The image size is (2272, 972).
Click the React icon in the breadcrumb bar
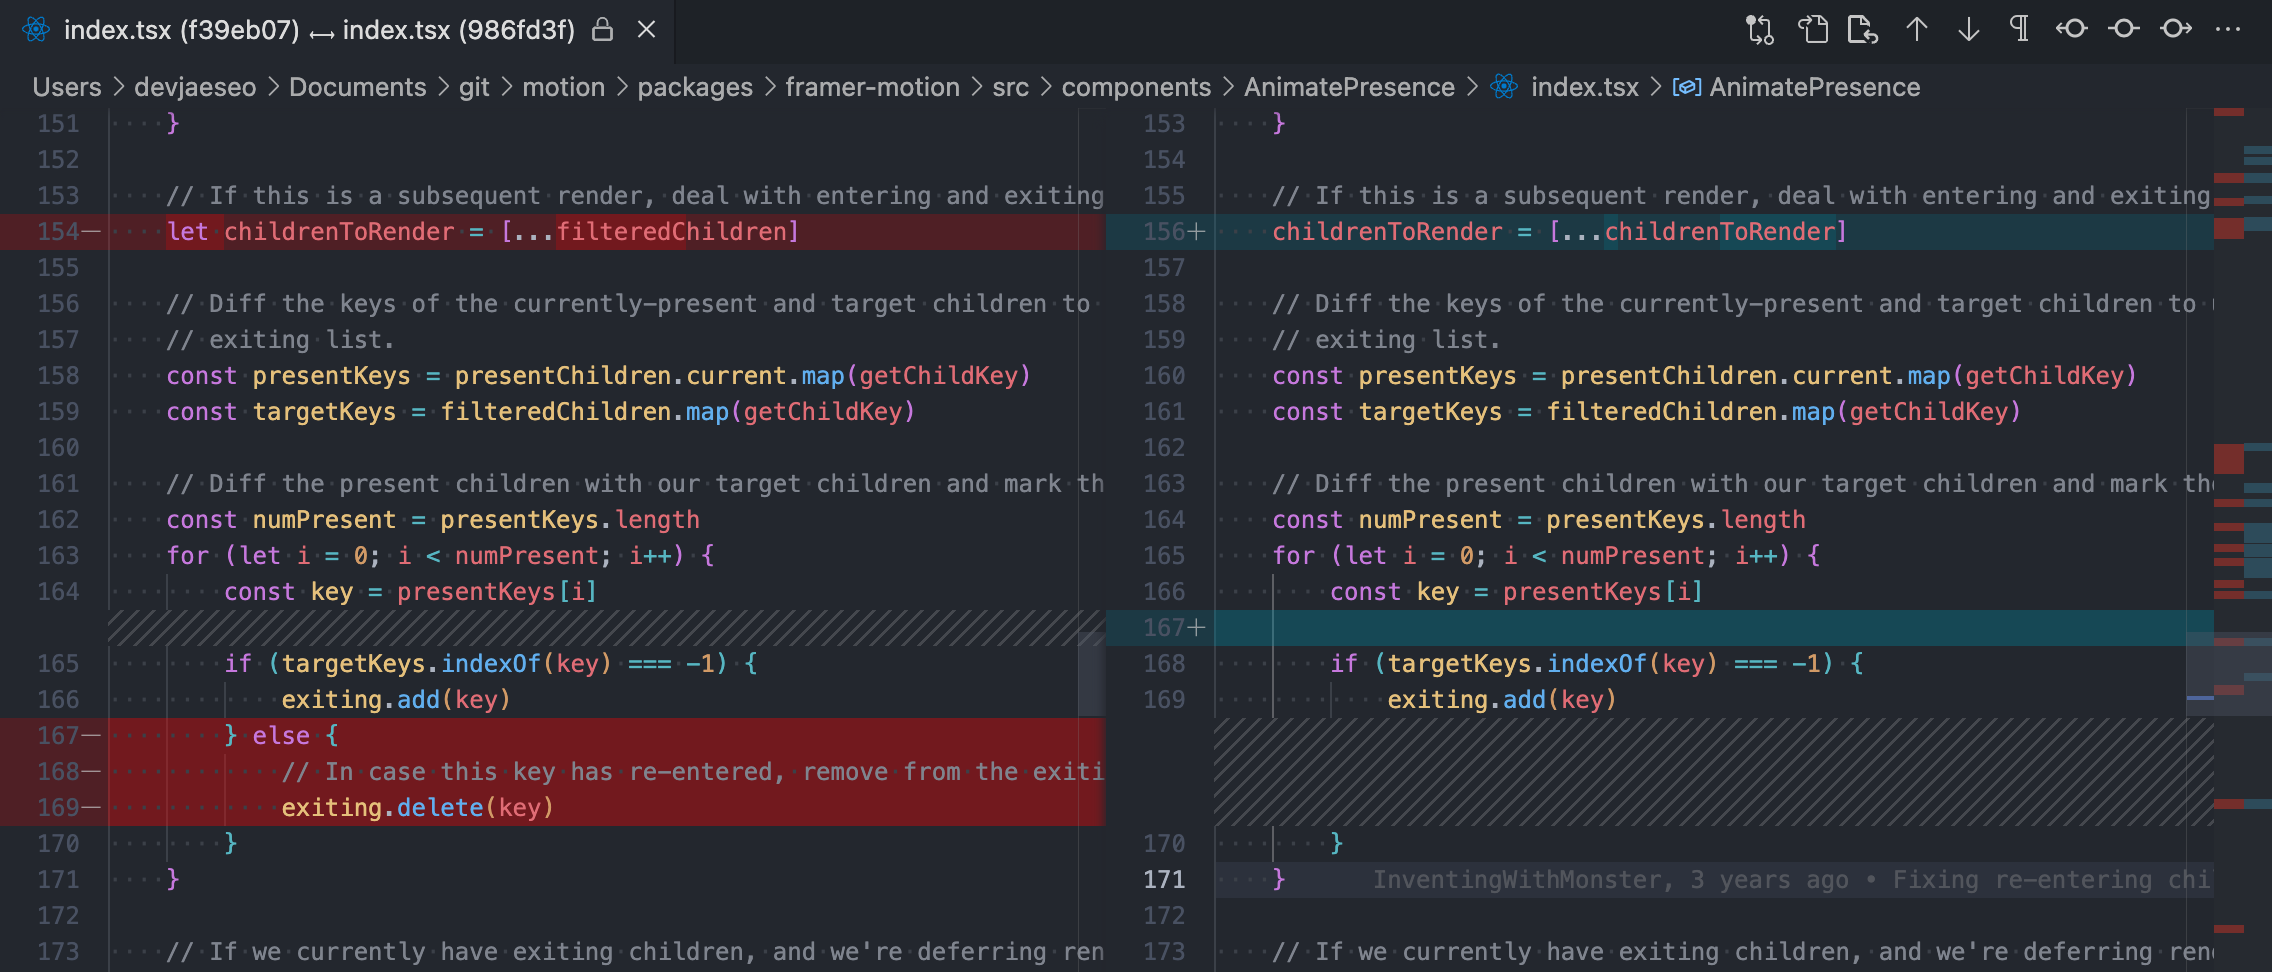(1504, 87)
